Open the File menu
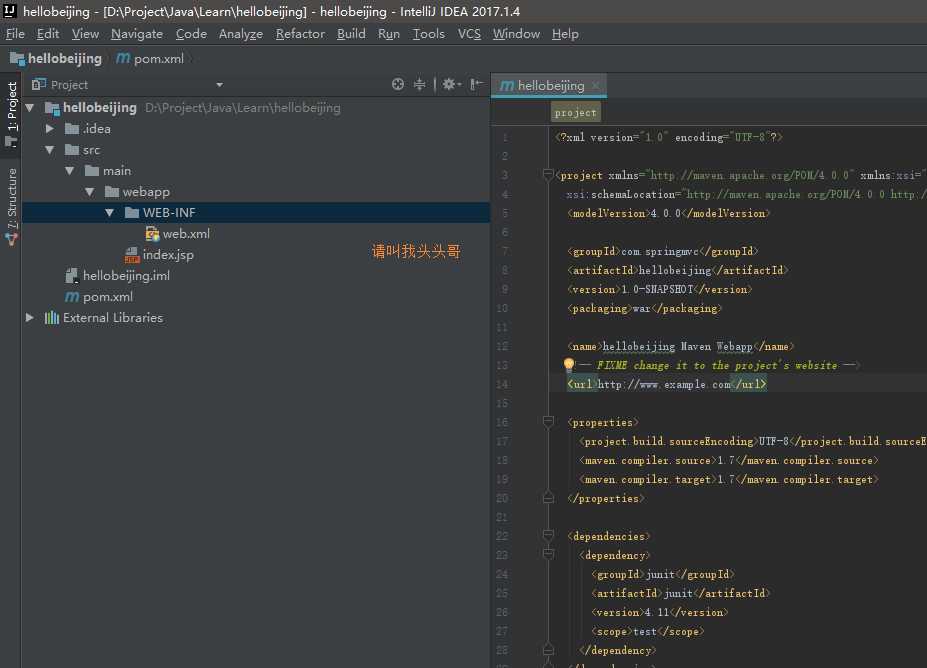Viewport: 927px width, 668px height. coord(15,34)
